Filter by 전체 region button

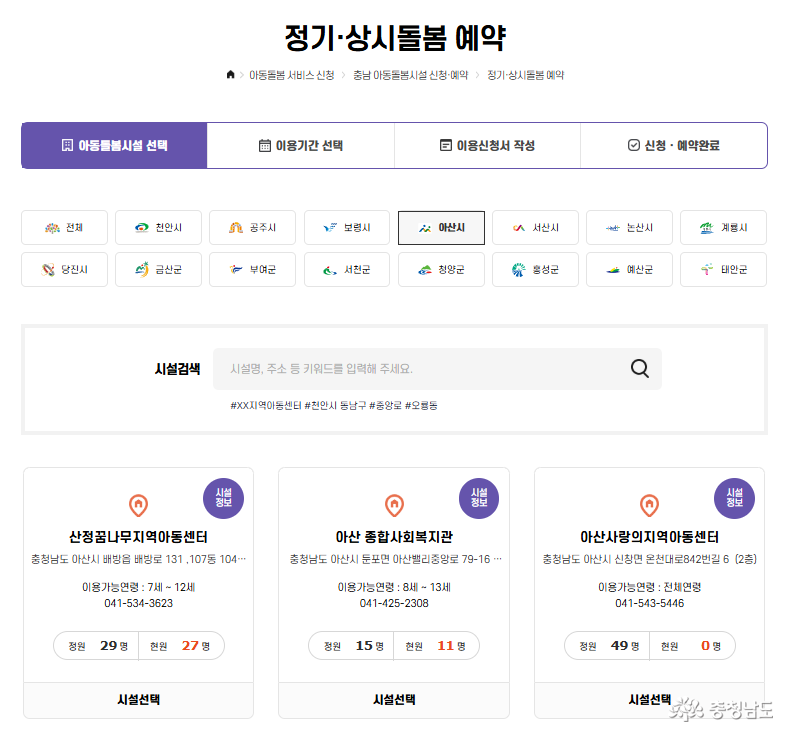click(x=64, y=228)
